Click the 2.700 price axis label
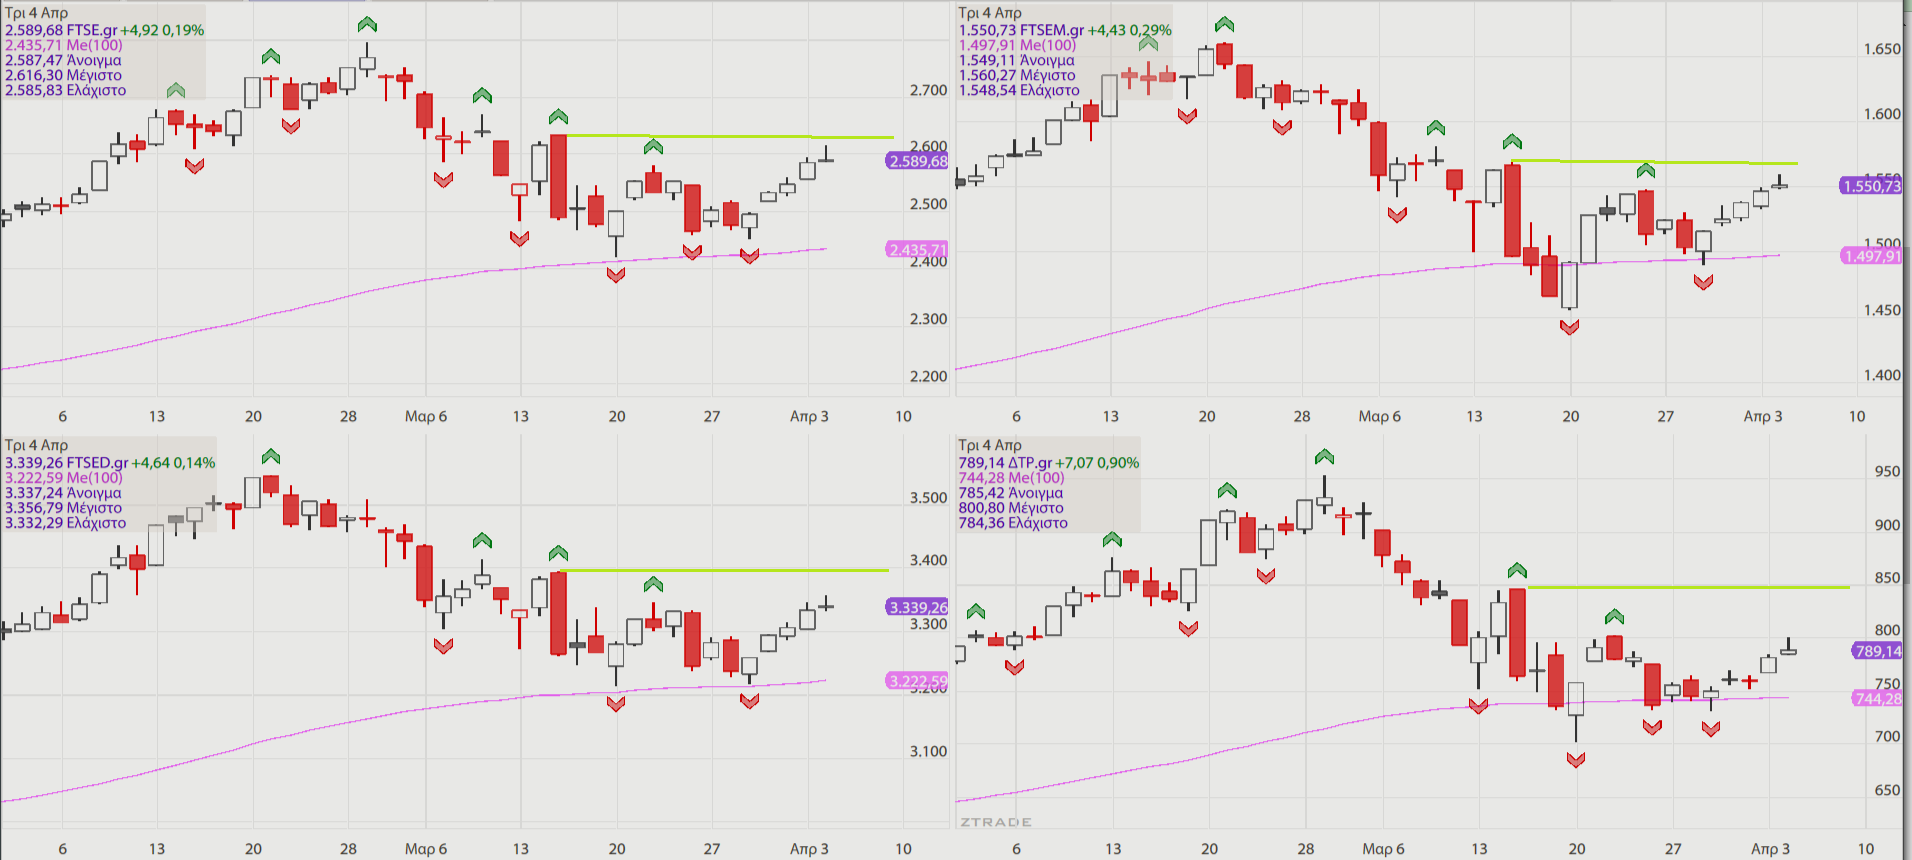 tap(928, 90)
